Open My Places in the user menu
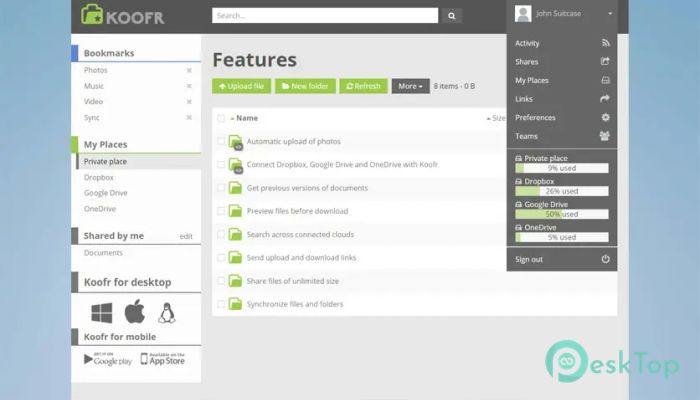The height and width of the screenshot is (400, 700). 532,80
